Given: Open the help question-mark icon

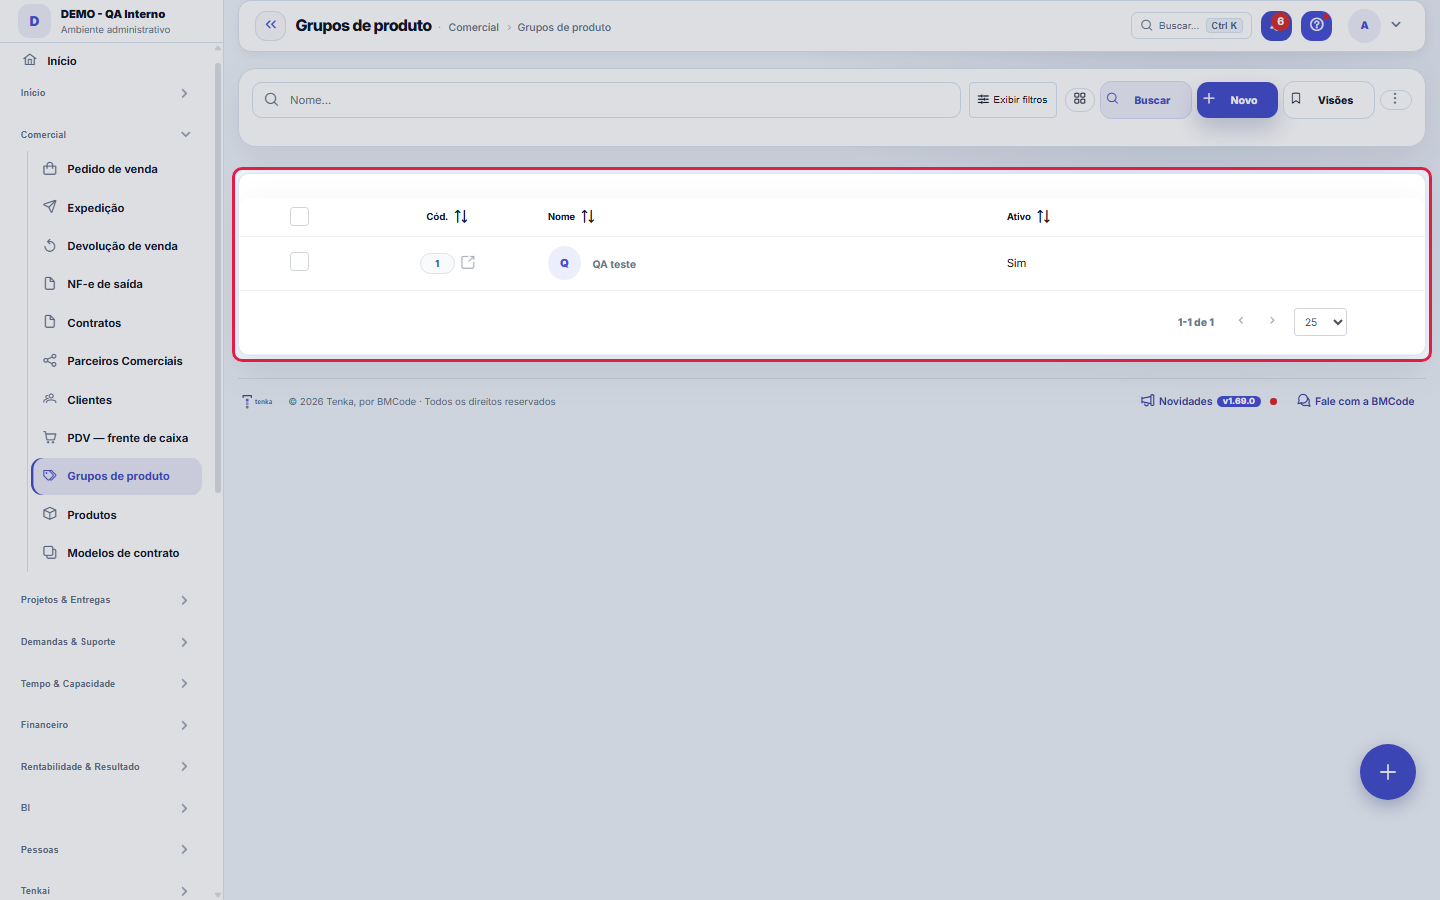Looking at the screenshot, I should (x=1317, y=25).
